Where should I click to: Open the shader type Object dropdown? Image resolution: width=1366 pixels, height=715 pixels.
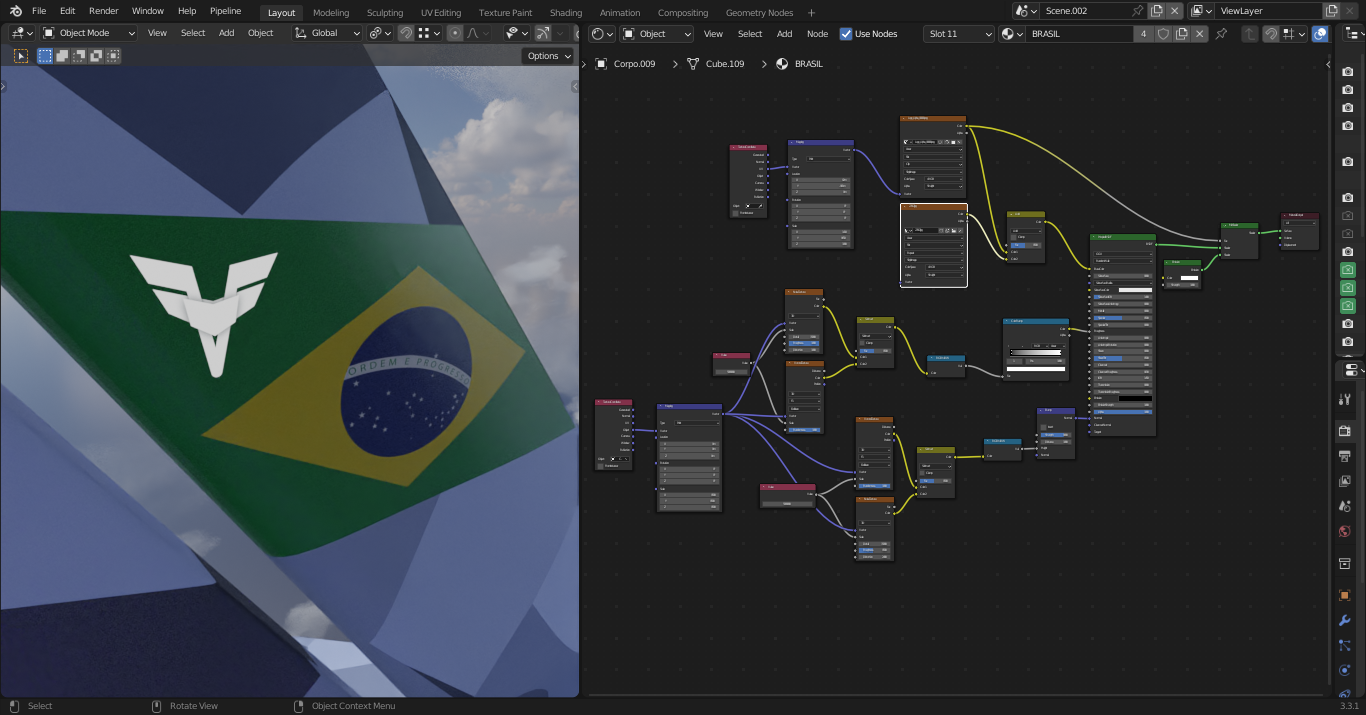[657, 34]
